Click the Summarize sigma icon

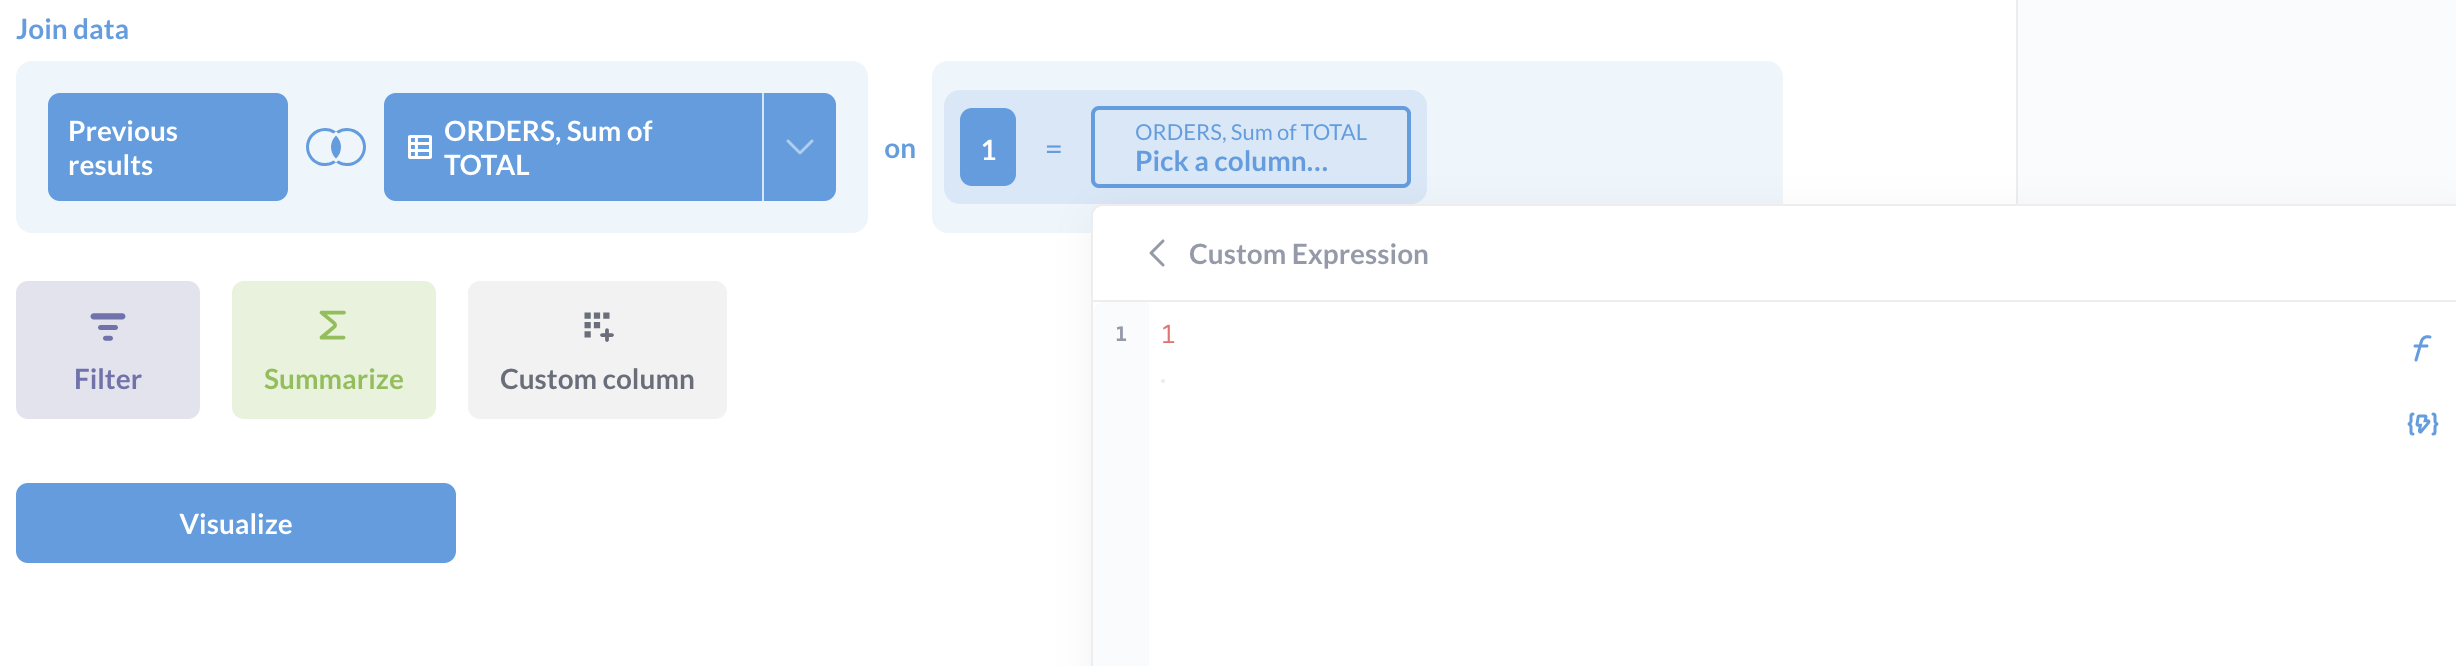(x=333, y=326)
